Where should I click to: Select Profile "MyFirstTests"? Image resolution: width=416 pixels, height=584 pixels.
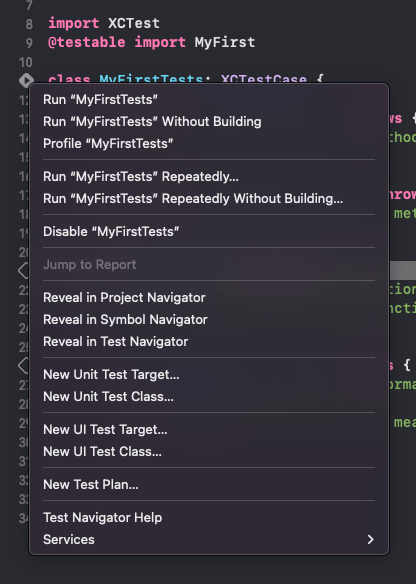click(x=209, y=144)
